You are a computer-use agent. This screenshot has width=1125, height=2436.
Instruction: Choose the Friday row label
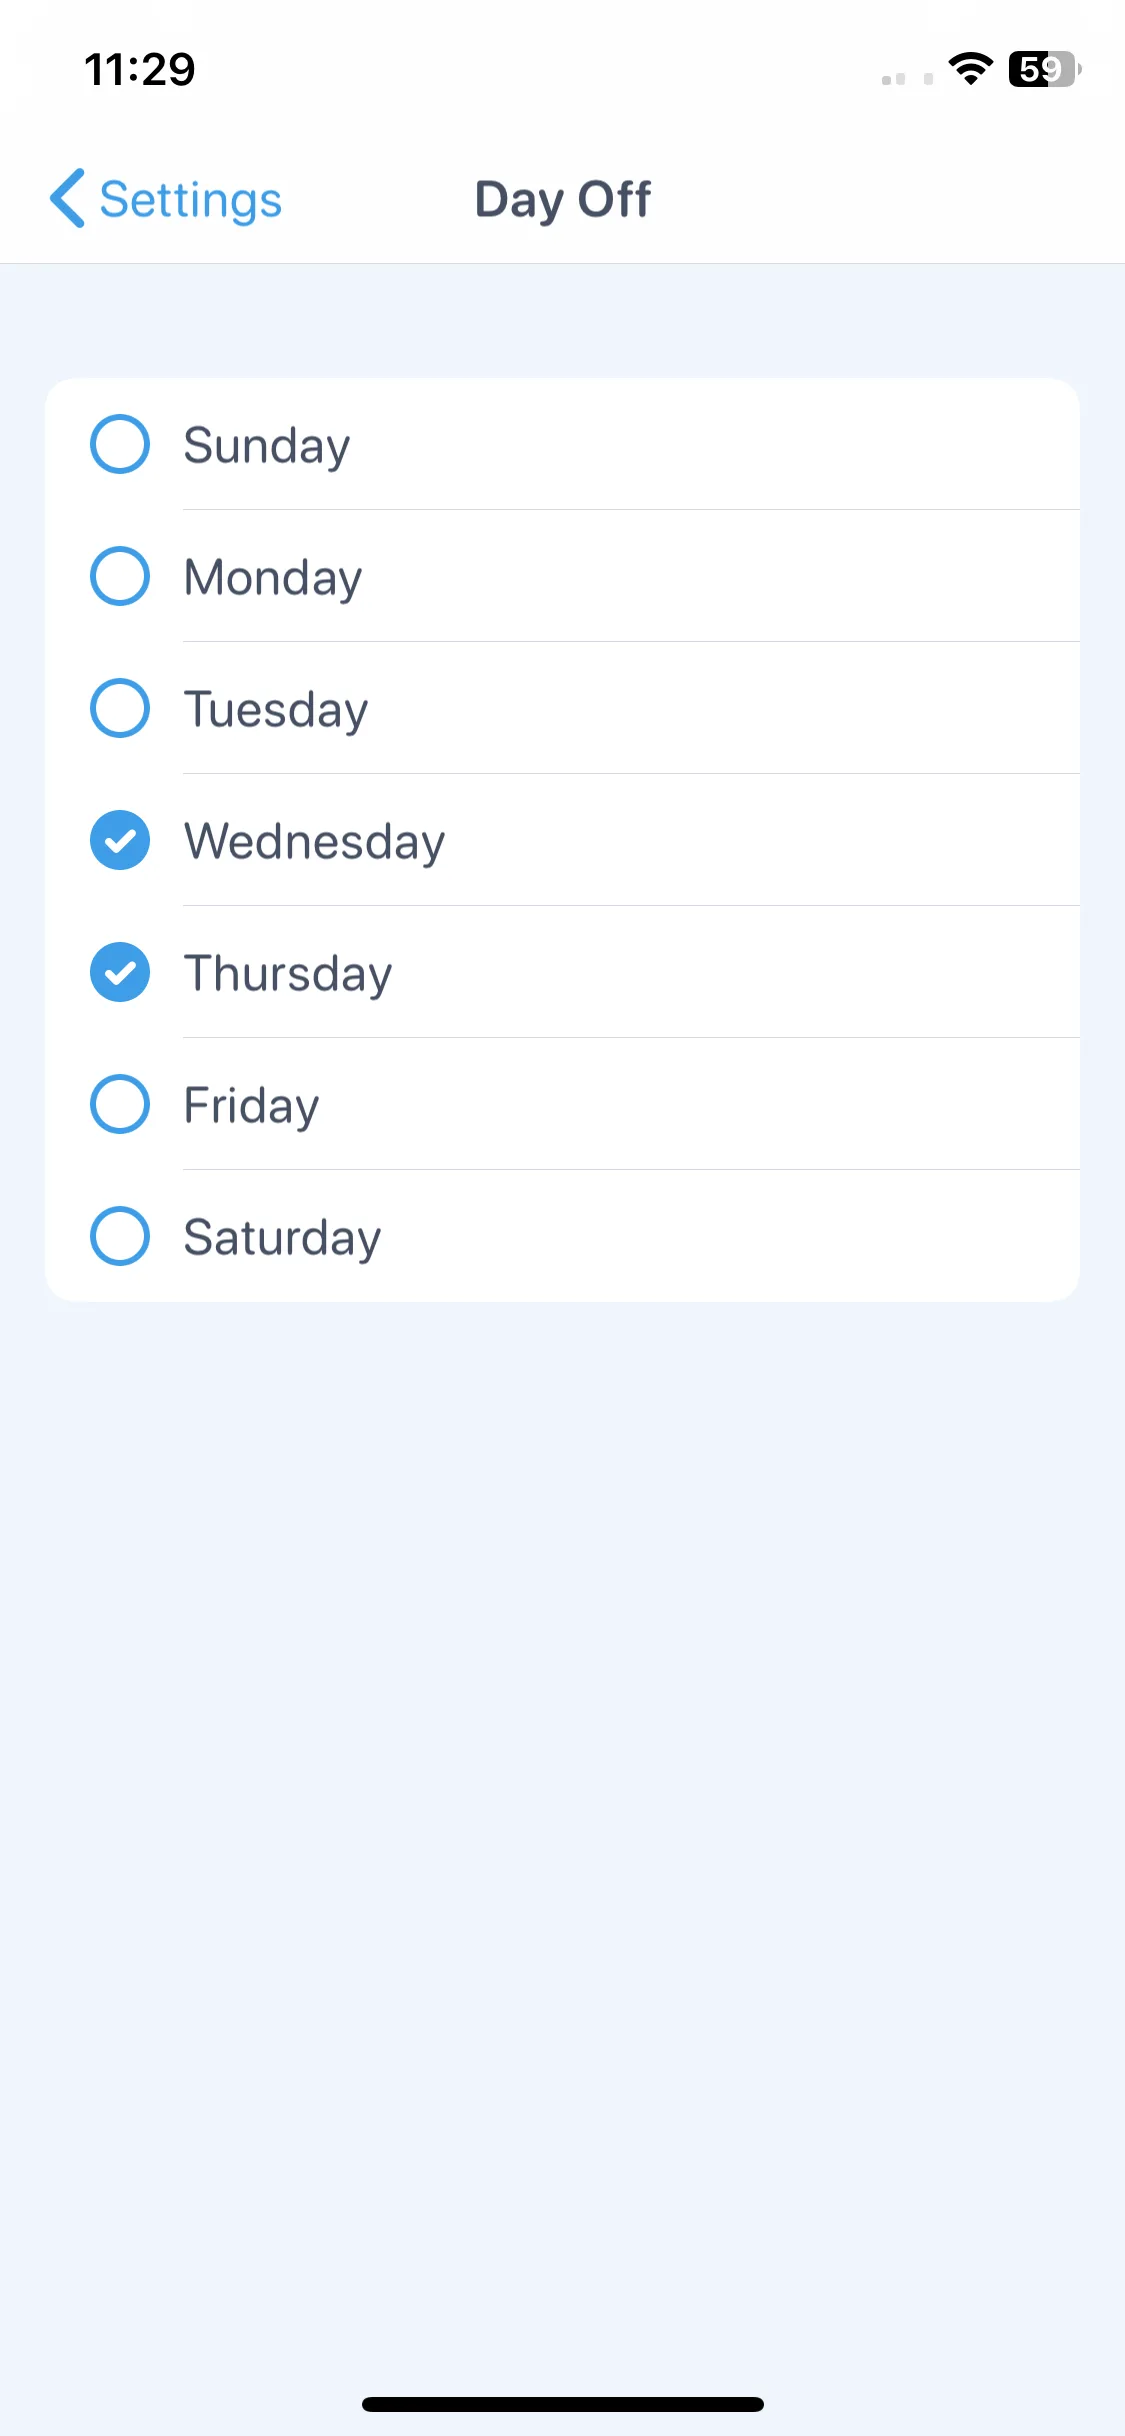tap(252, 1105)
